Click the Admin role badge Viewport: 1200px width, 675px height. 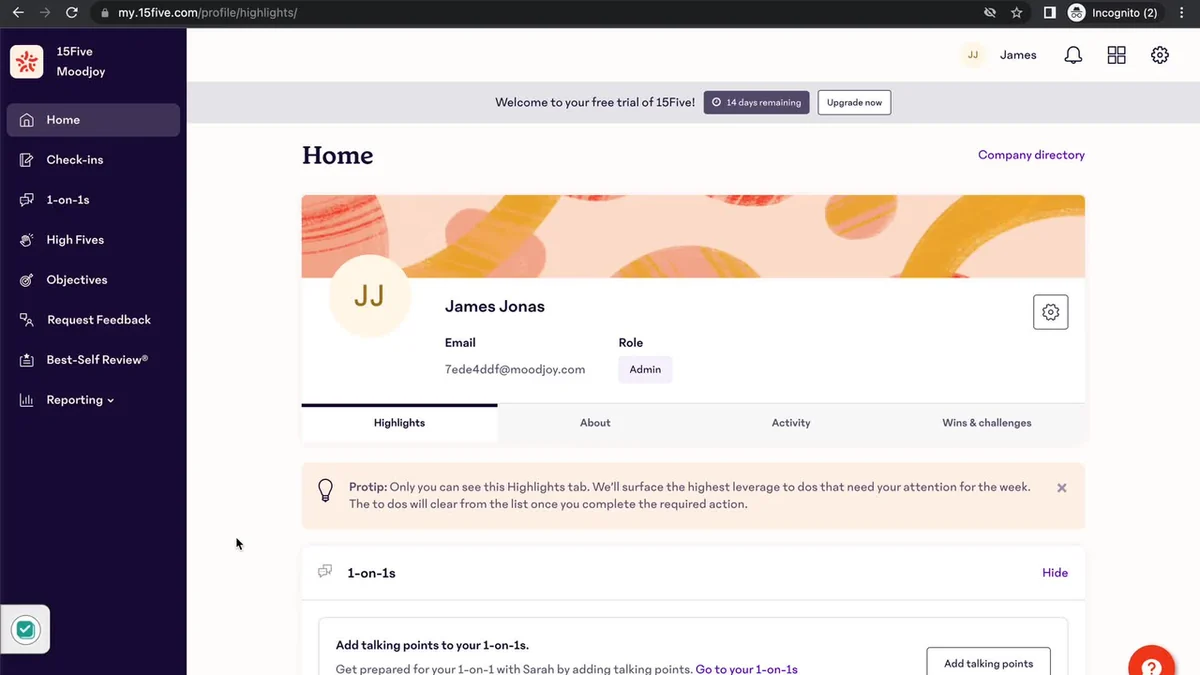coord(645,369)
